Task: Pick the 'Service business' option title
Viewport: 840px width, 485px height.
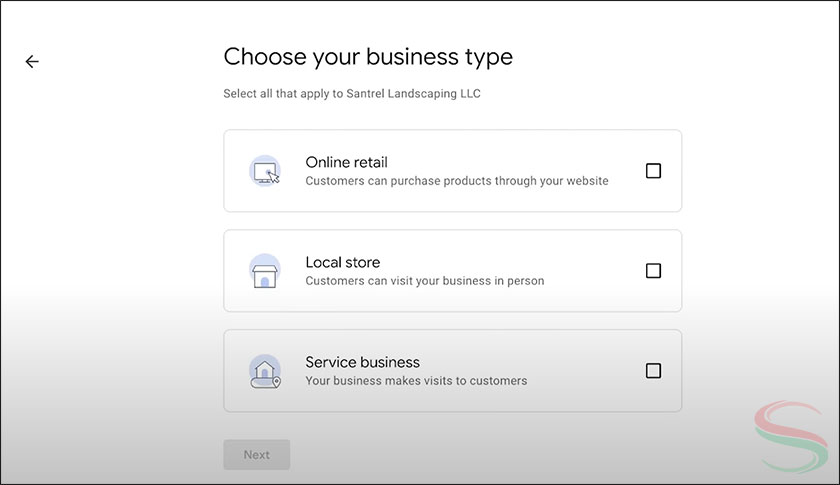Action: click(362, 362)
